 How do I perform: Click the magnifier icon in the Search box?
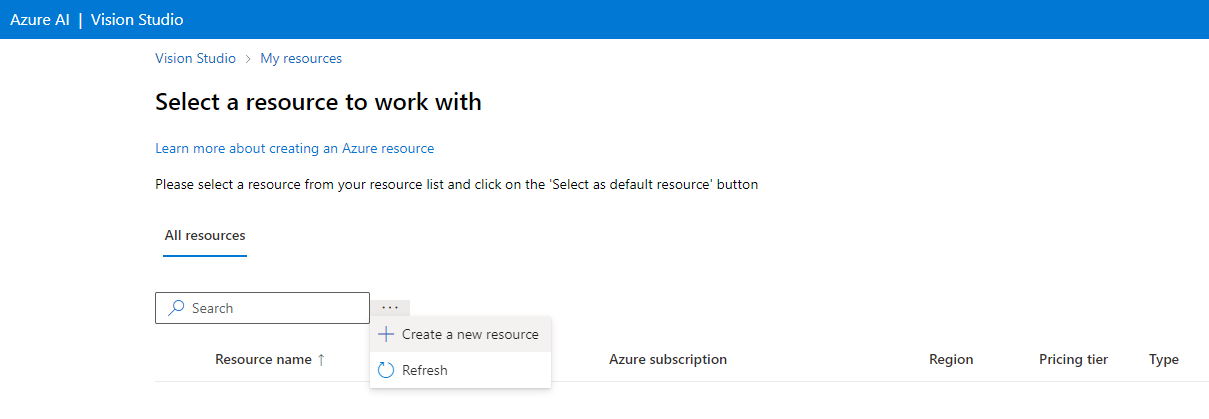[x=177, y=308]
